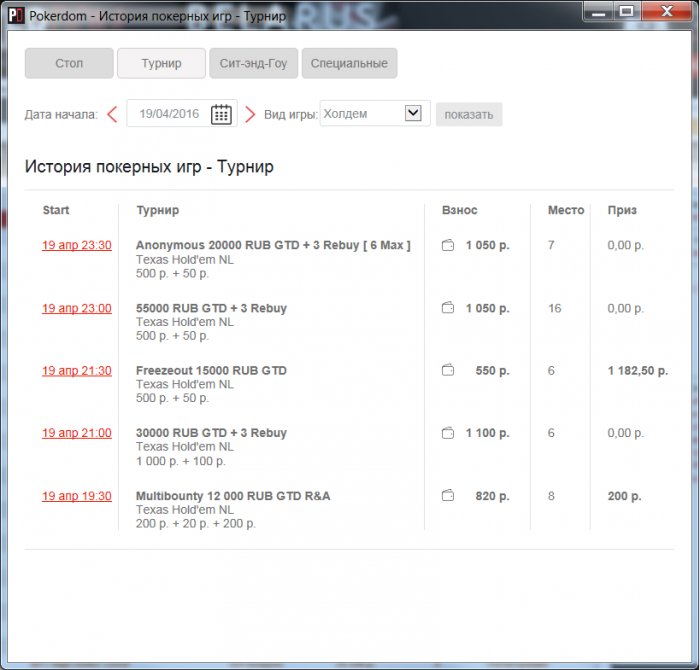Switch to the Сит-энд-Гоу tab
This screenshot has width=700, height=670.
point(253,63)
